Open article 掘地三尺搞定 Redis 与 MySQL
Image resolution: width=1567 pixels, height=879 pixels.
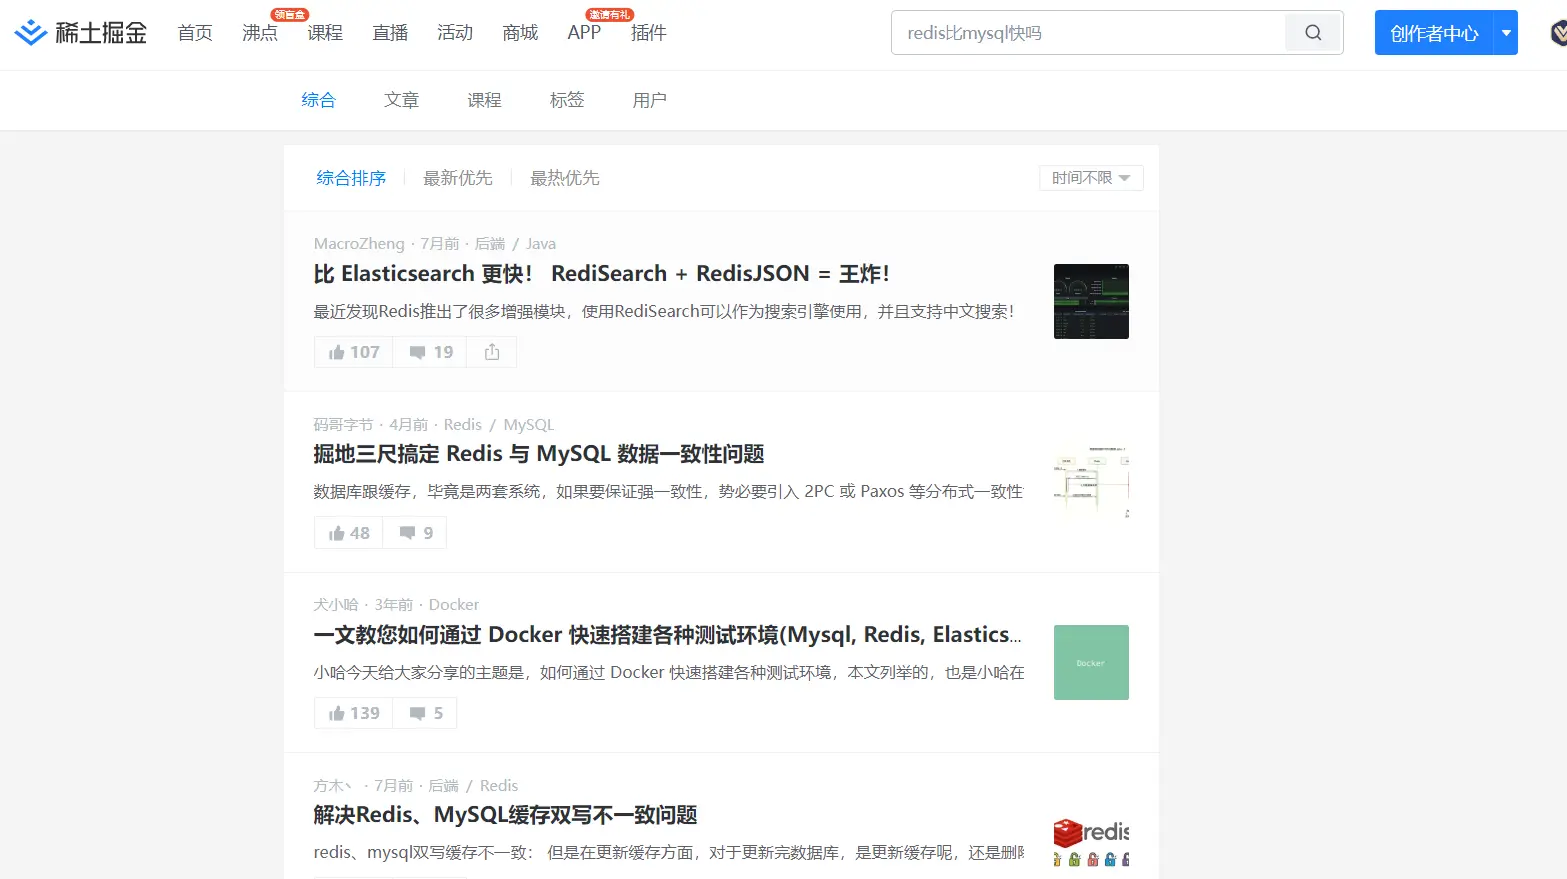tap(539, 454)
